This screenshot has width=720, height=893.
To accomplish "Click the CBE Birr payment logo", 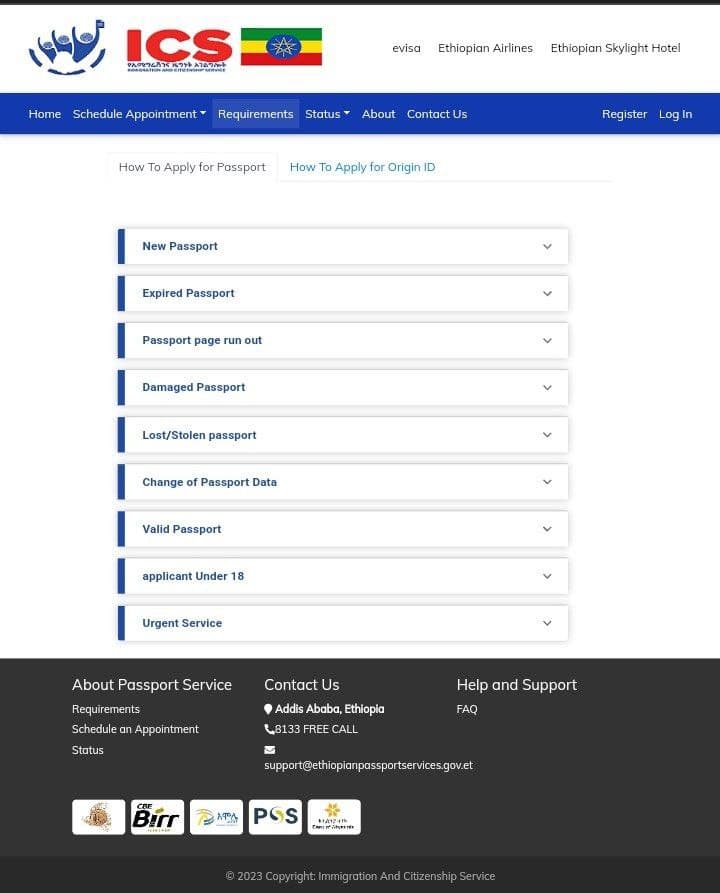I will [x=157, y=817].
